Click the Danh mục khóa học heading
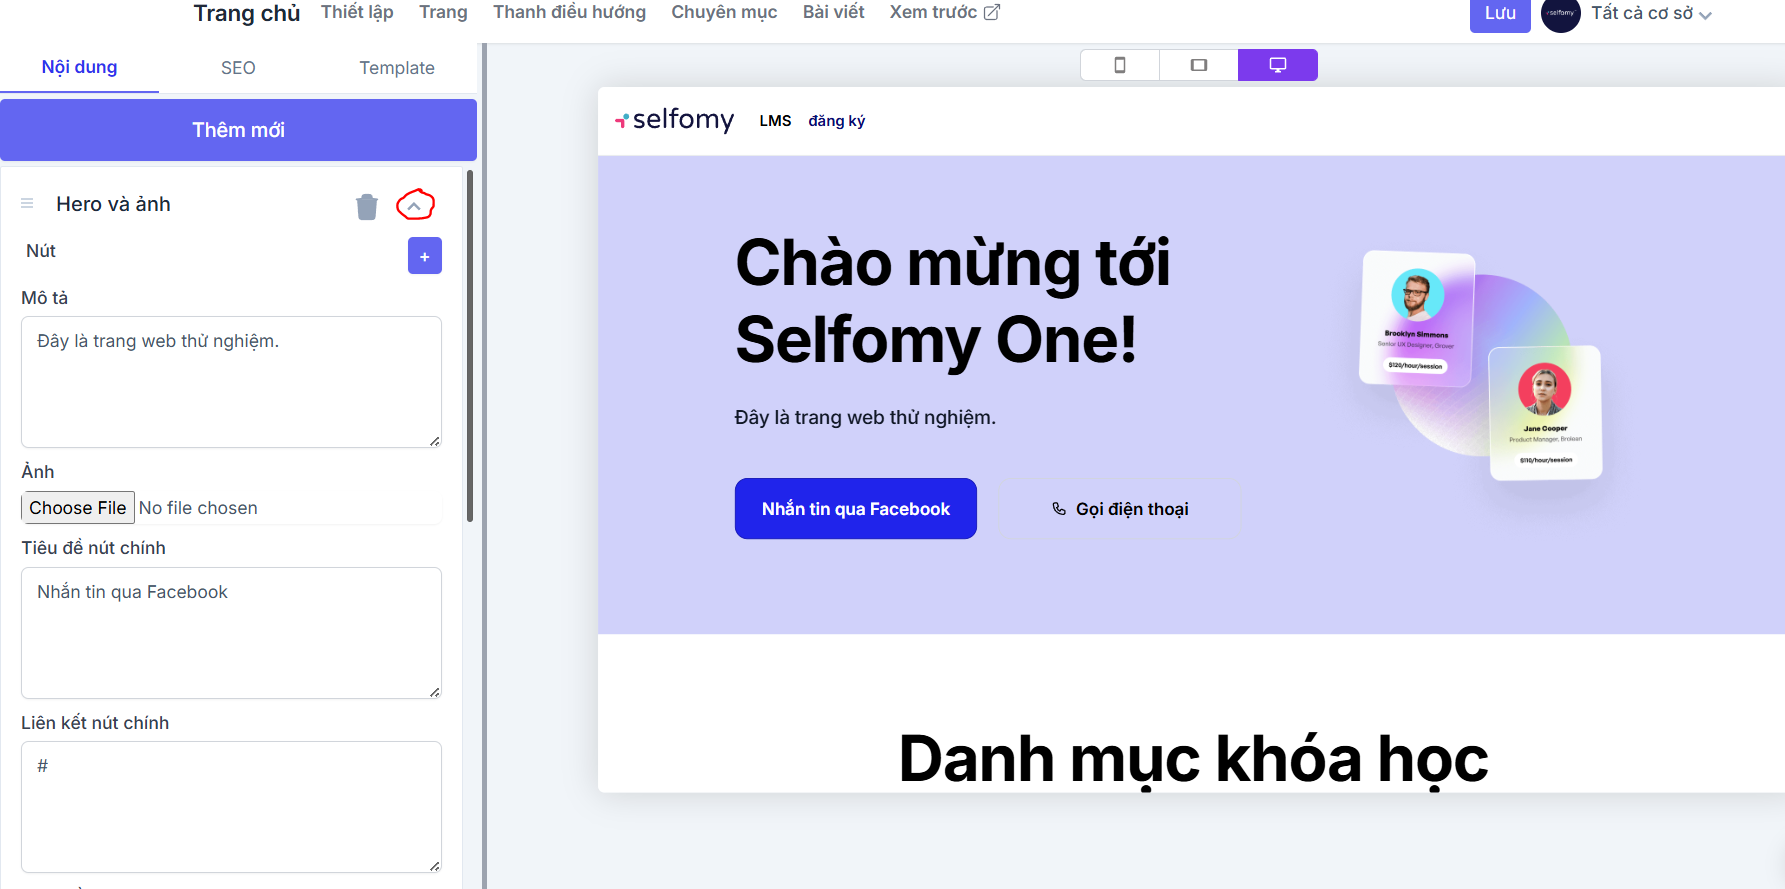 [1193, 759]
